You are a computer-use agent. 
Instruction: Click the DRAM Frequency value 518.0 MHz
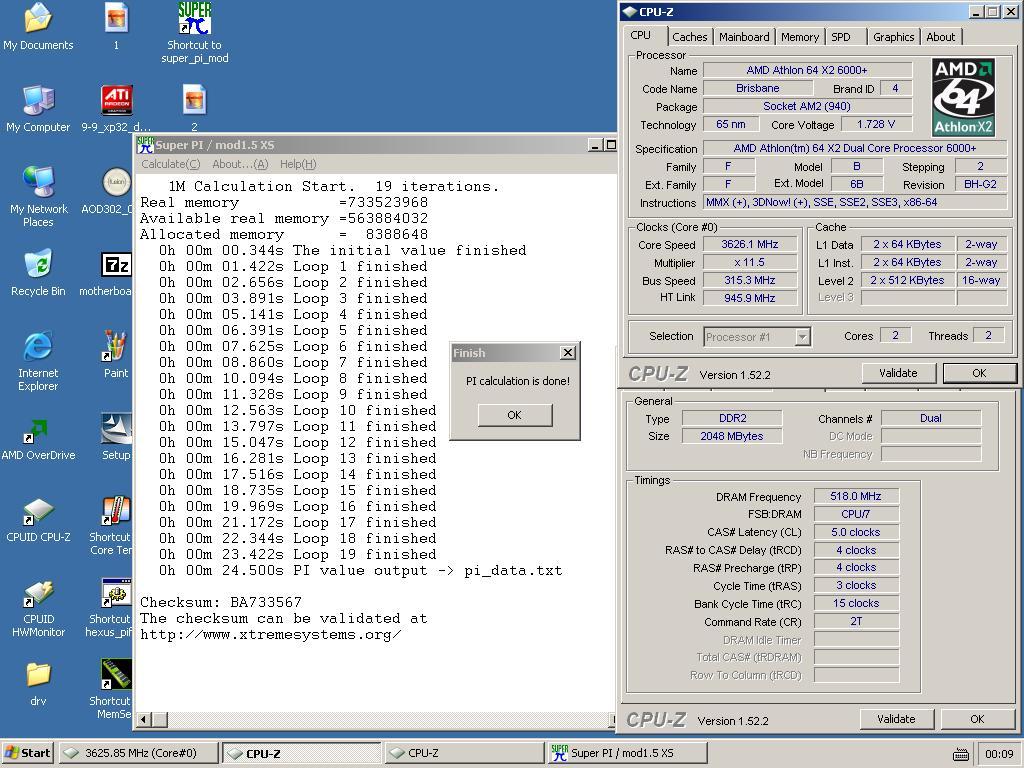pyautogui.click(x=856, y=496)
